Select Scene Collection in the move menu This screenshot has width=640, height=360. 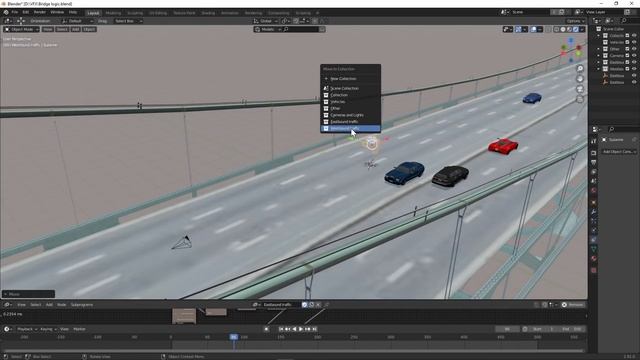tap(351, 88)
